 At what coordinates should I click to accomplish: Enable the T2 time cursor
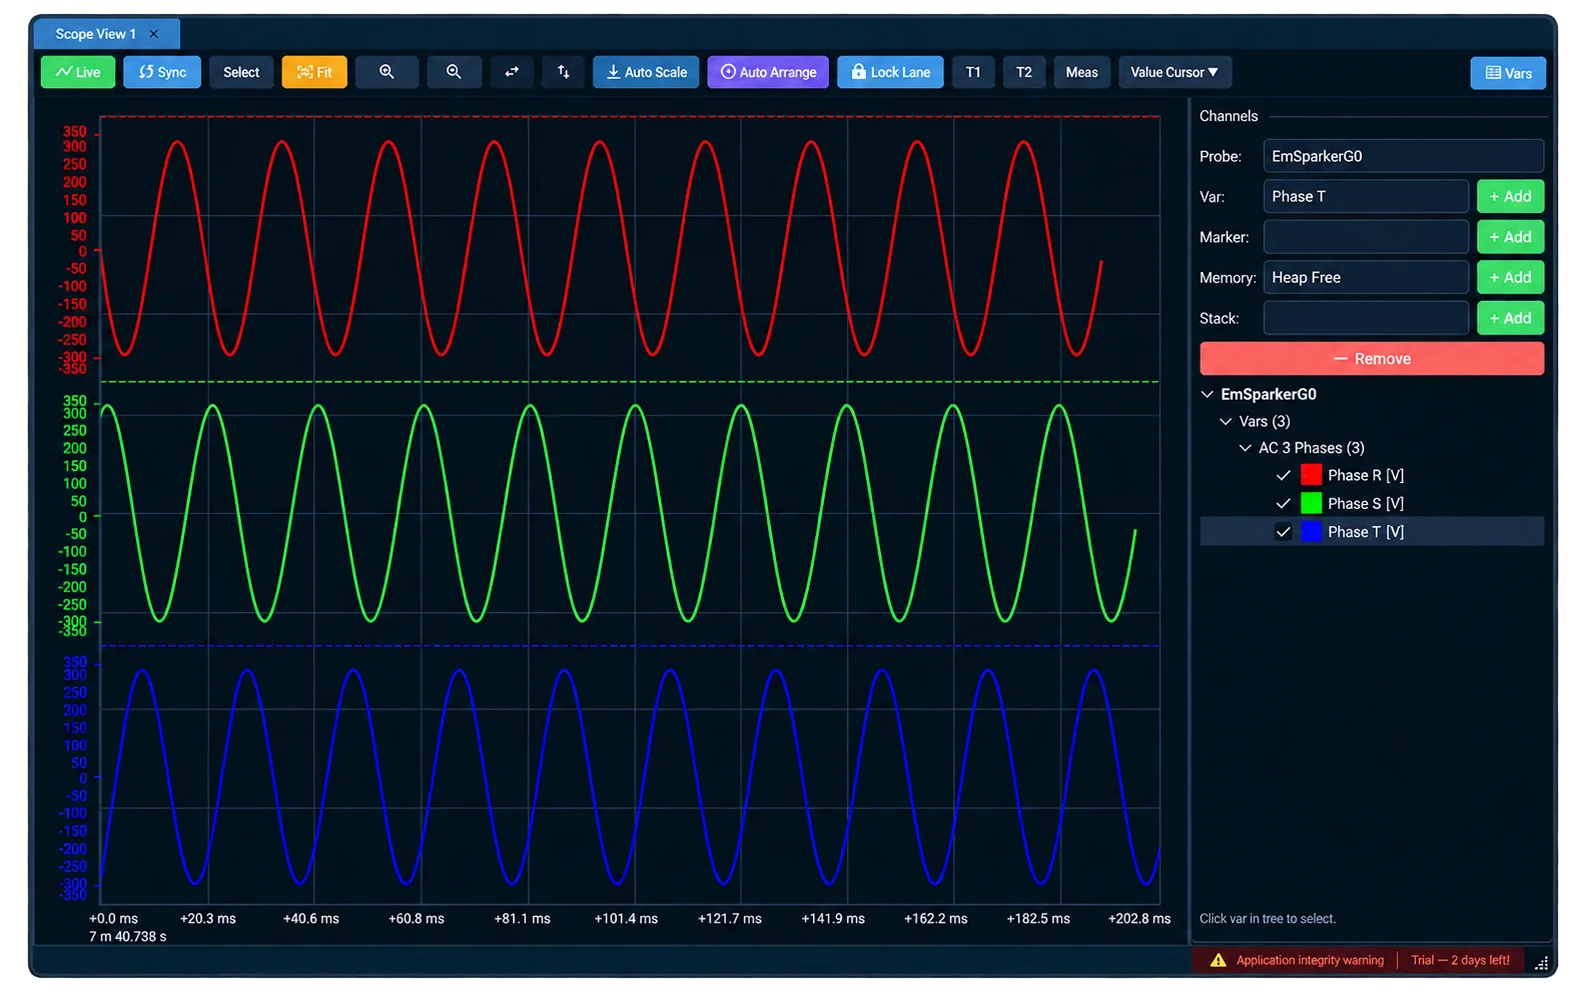pos(1024,72)
